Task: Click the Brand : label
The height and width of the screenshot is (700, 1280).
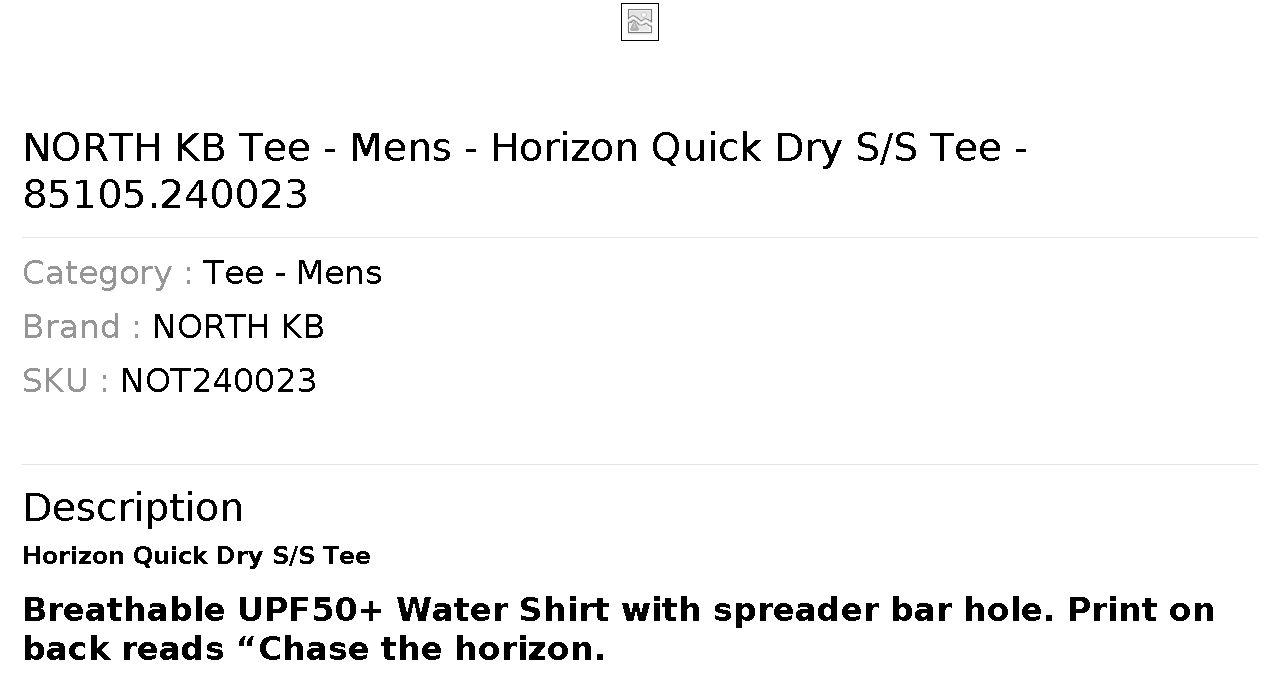Action: click(x=81, y=327)
